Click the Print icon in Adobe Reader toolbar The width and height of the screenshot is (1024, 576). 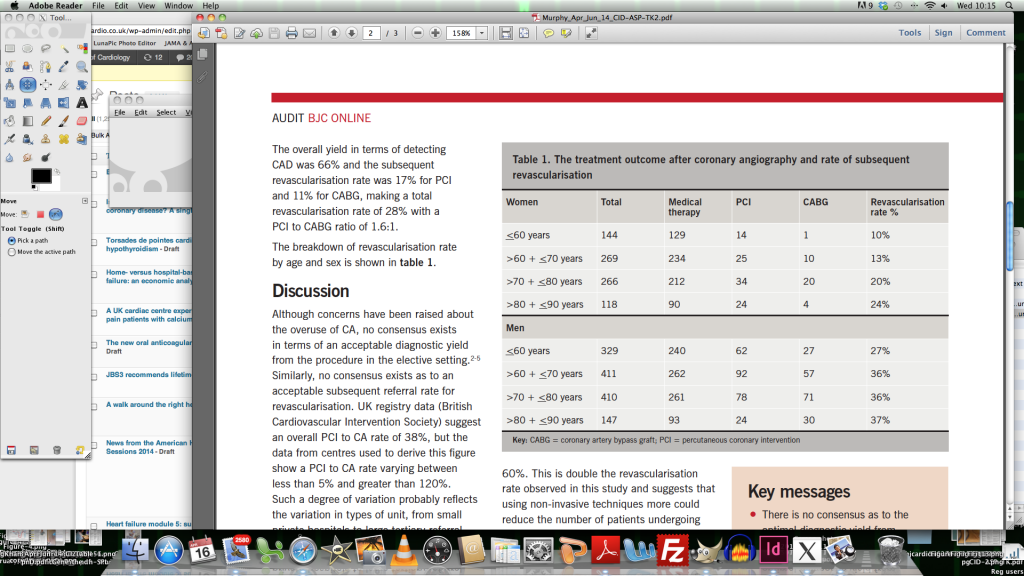[x=291, y=33]
